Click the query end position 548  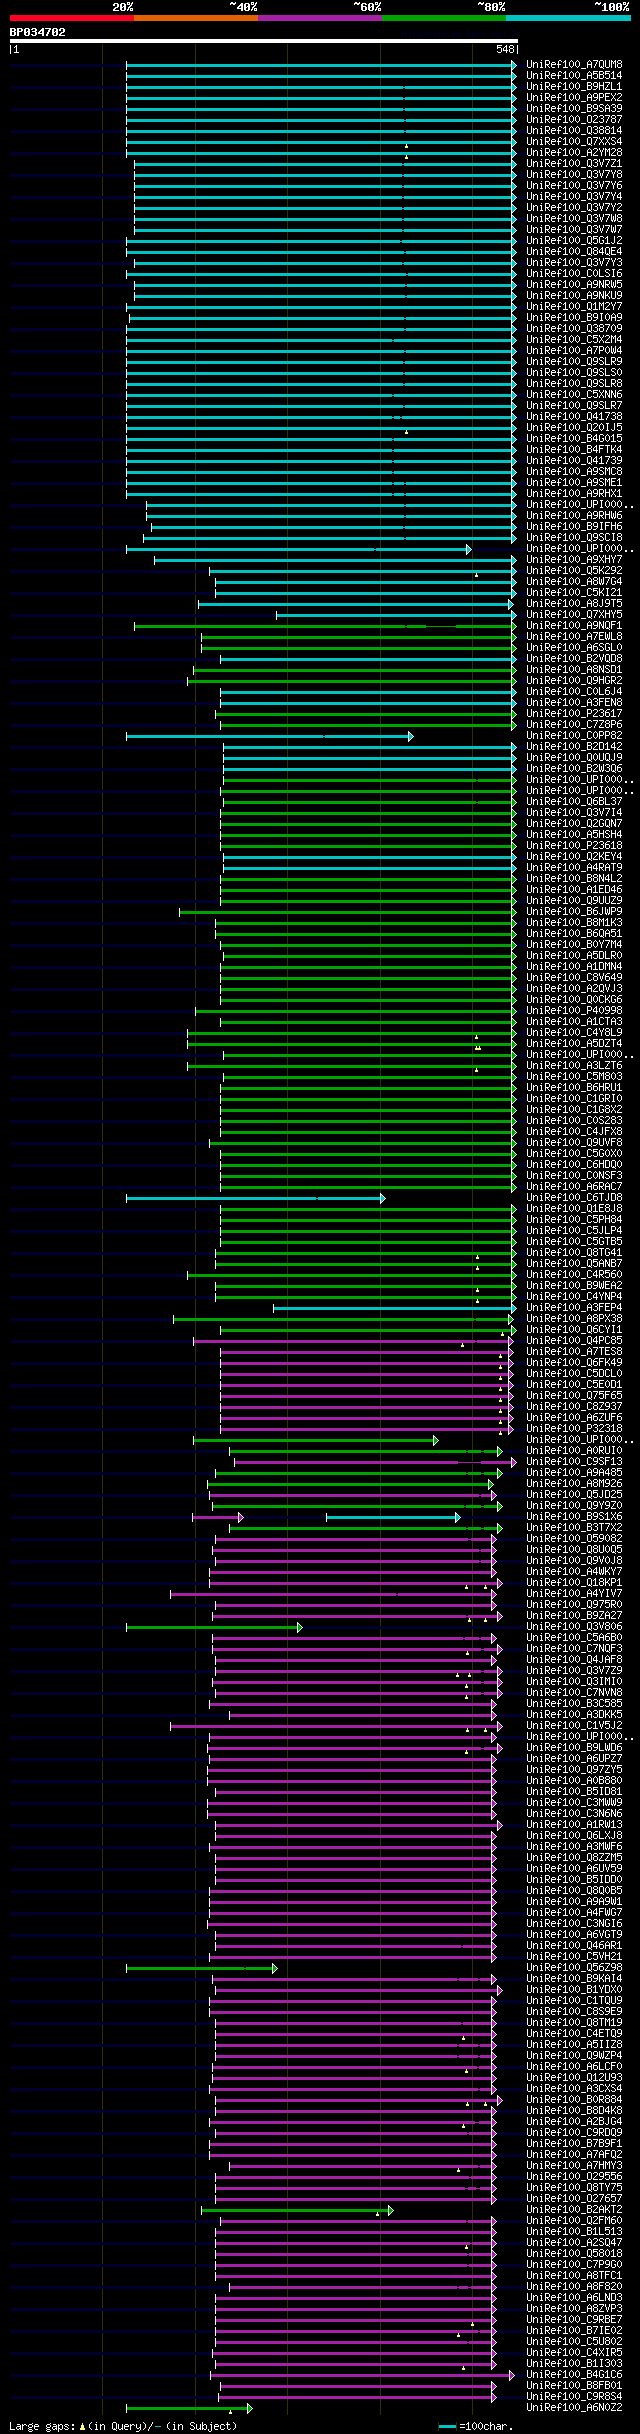(505, 50)
